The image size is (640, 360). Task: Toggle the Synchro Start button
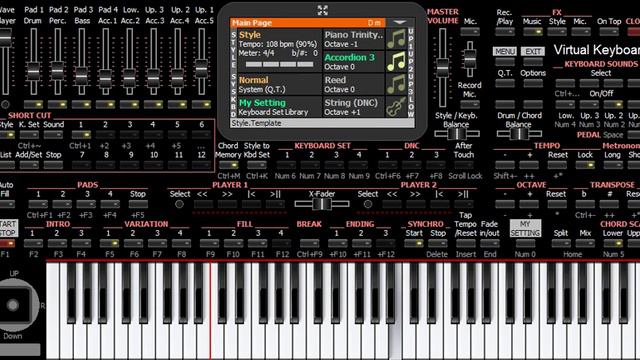coord(414,243)
